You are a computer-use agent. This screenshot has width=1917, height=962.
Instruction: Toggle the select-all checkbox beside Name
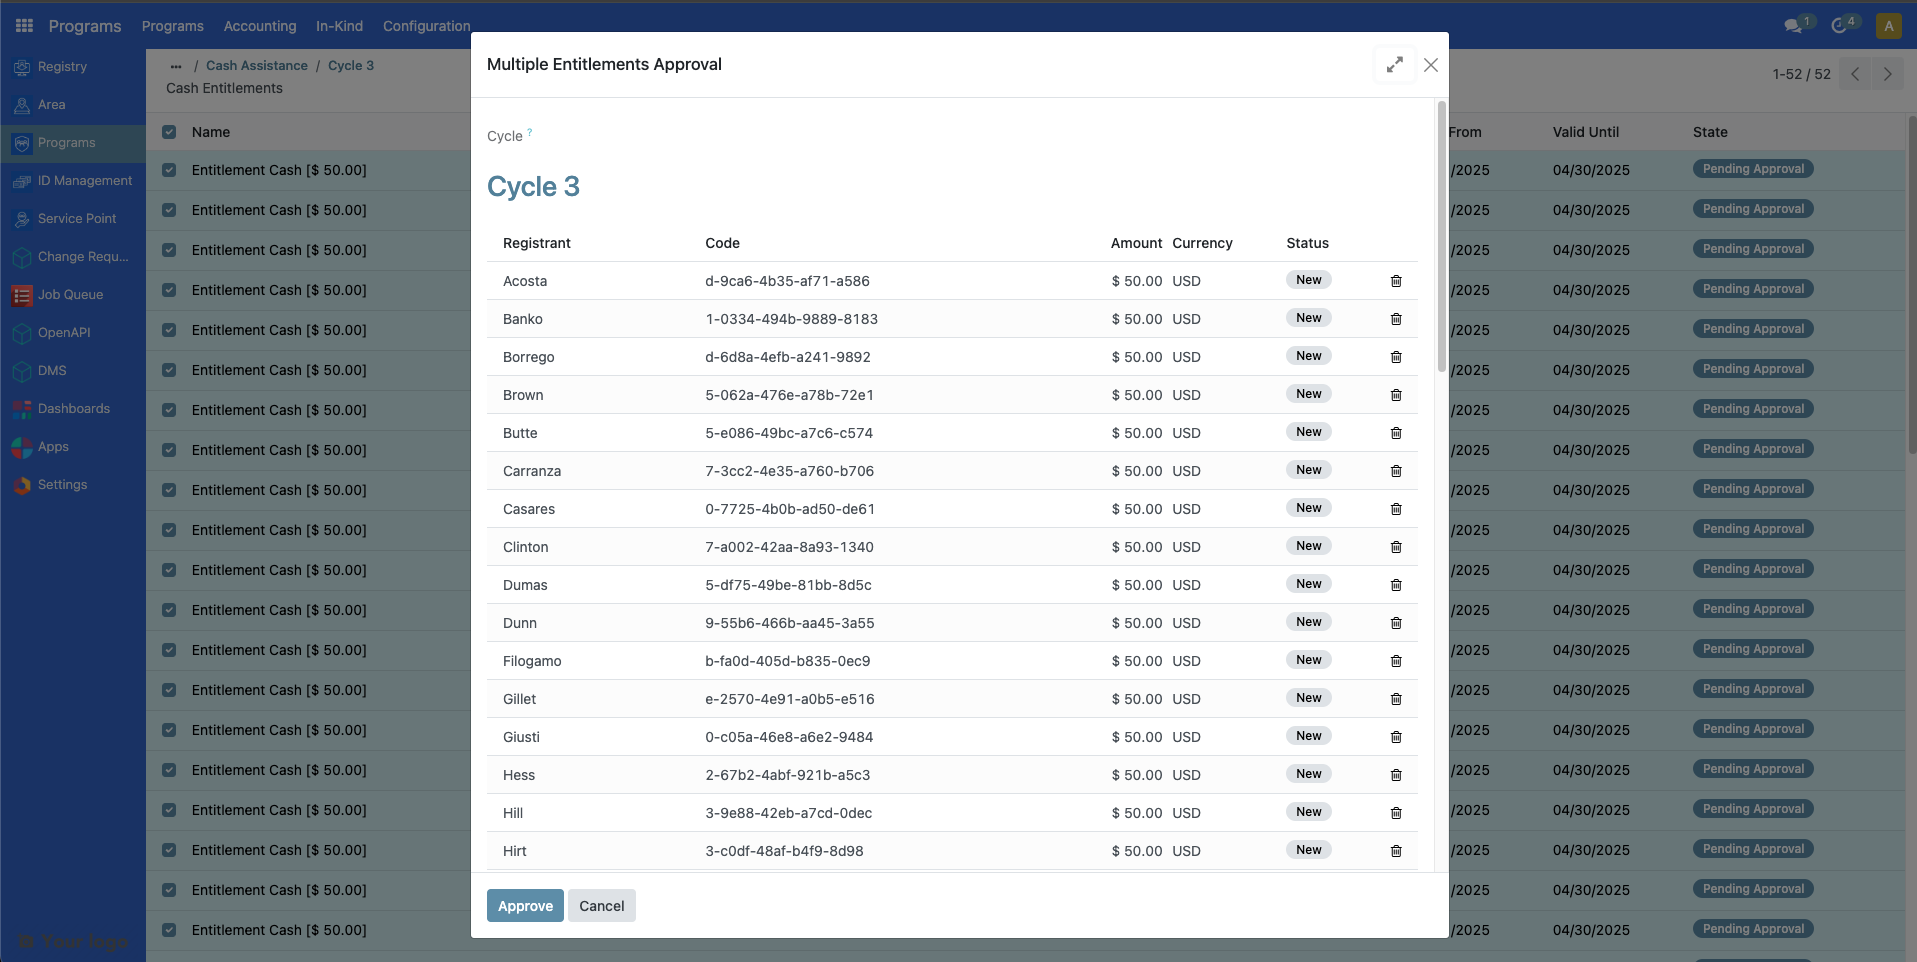(169, 132)
